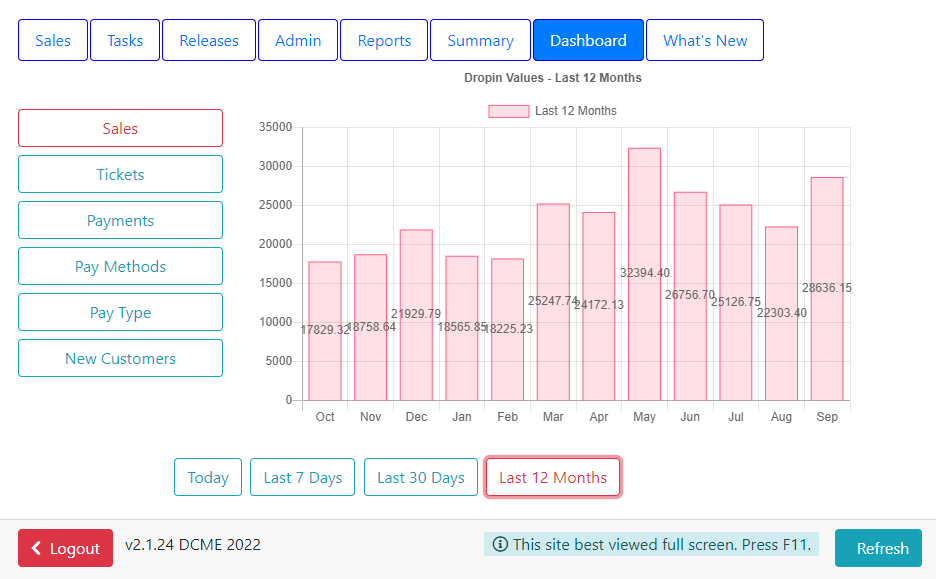Click the info icon in the F11 notice

[500, 544]
